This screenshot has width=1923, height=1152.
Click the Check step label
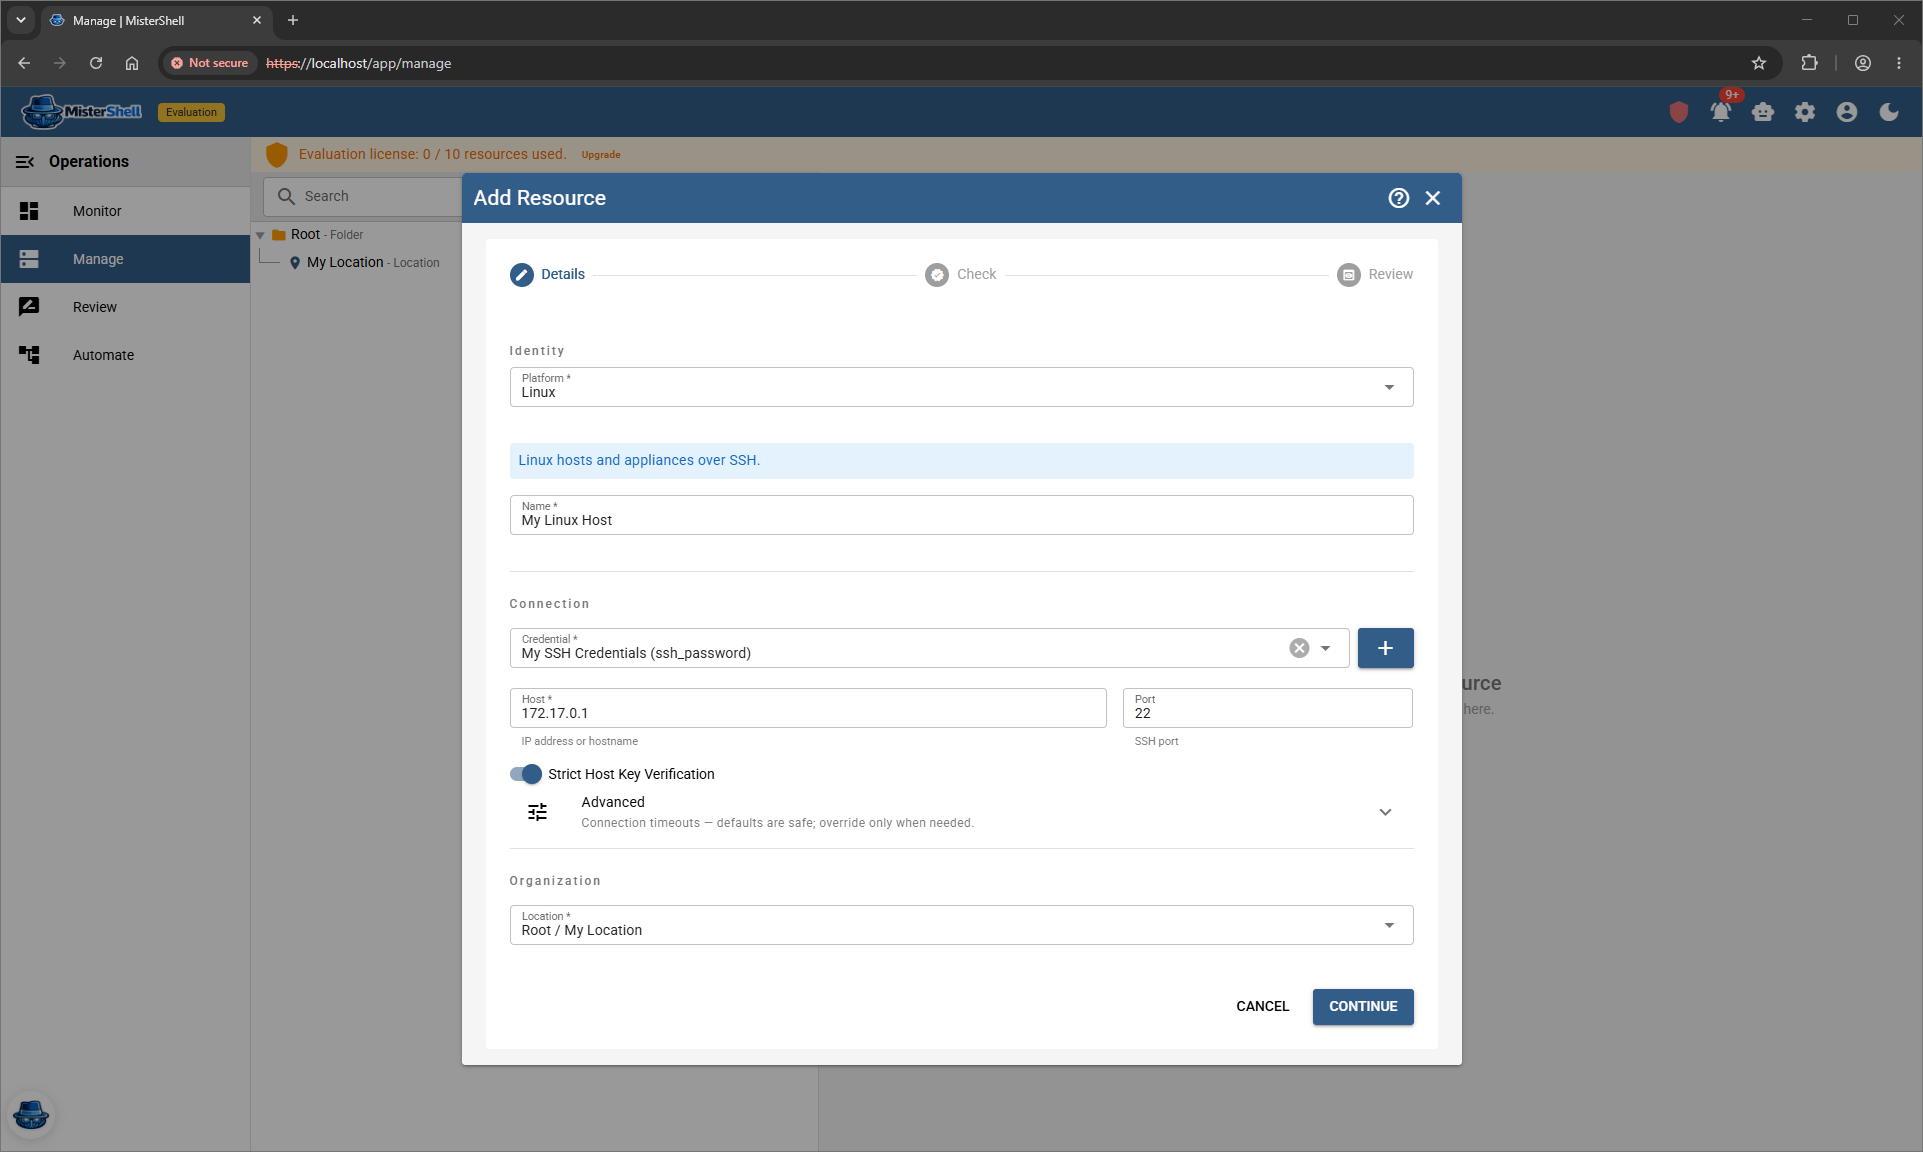976,275
